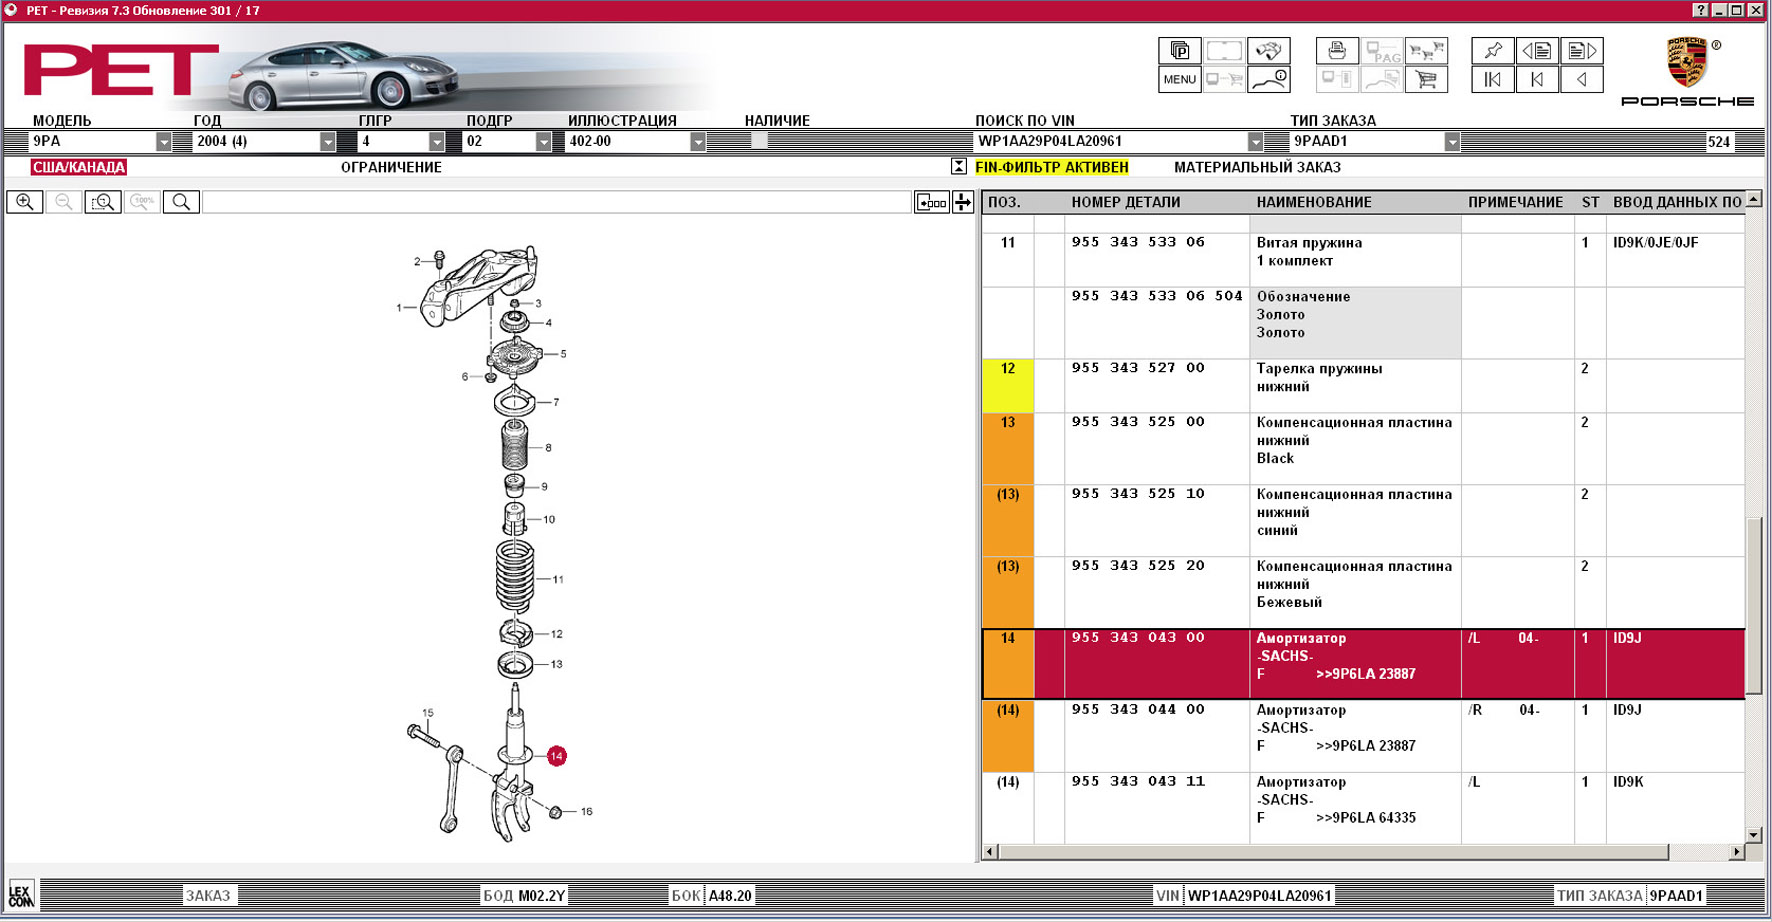Viewport: 1772px width, 922px height.
Task: Expand the ИЛЛЮСТРАЦИЯ dropdown
Action: click(697, 142)
